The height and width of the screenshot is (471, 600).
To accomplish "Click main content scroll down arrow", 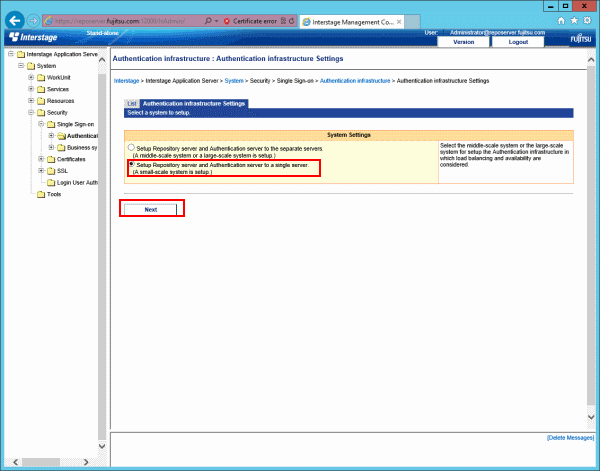I will point(591,417).
